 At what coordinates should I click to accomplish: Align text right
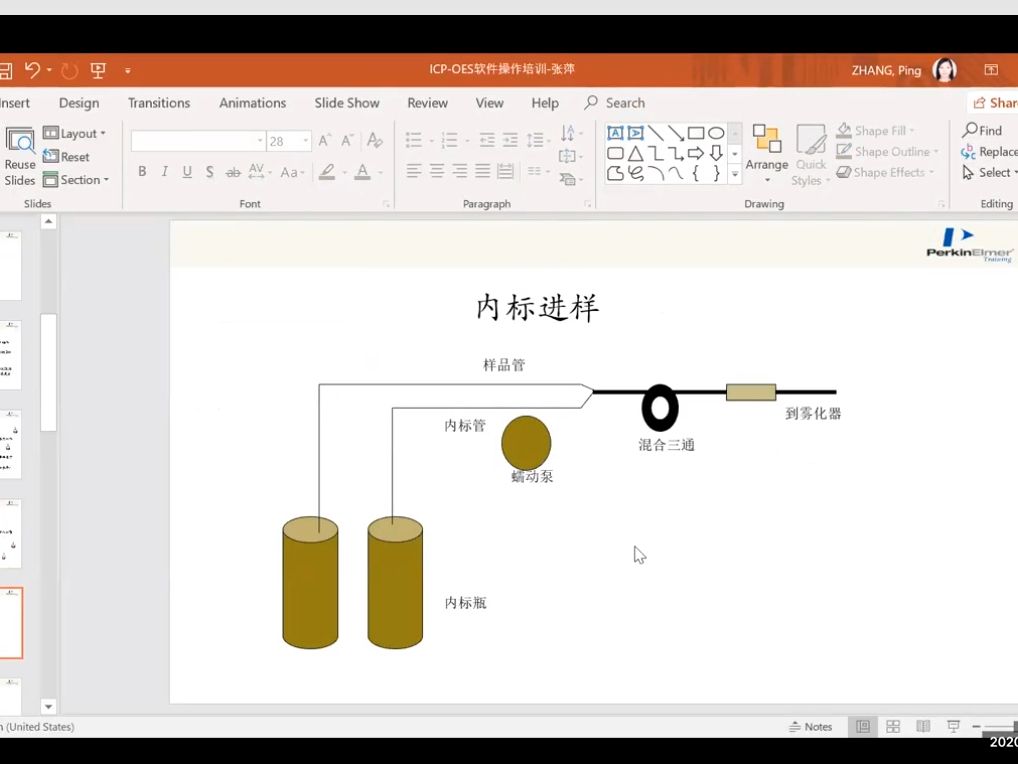tap(460, 171)
